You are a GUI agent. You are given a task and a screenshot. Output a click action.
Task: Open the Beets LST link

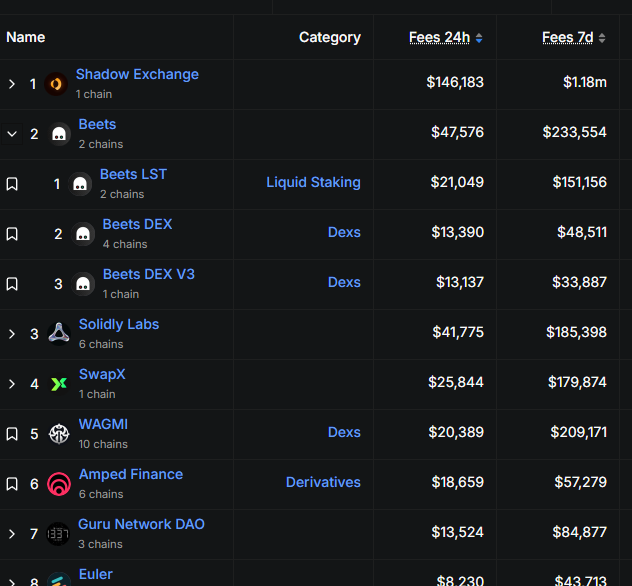(x=133, y=174)
